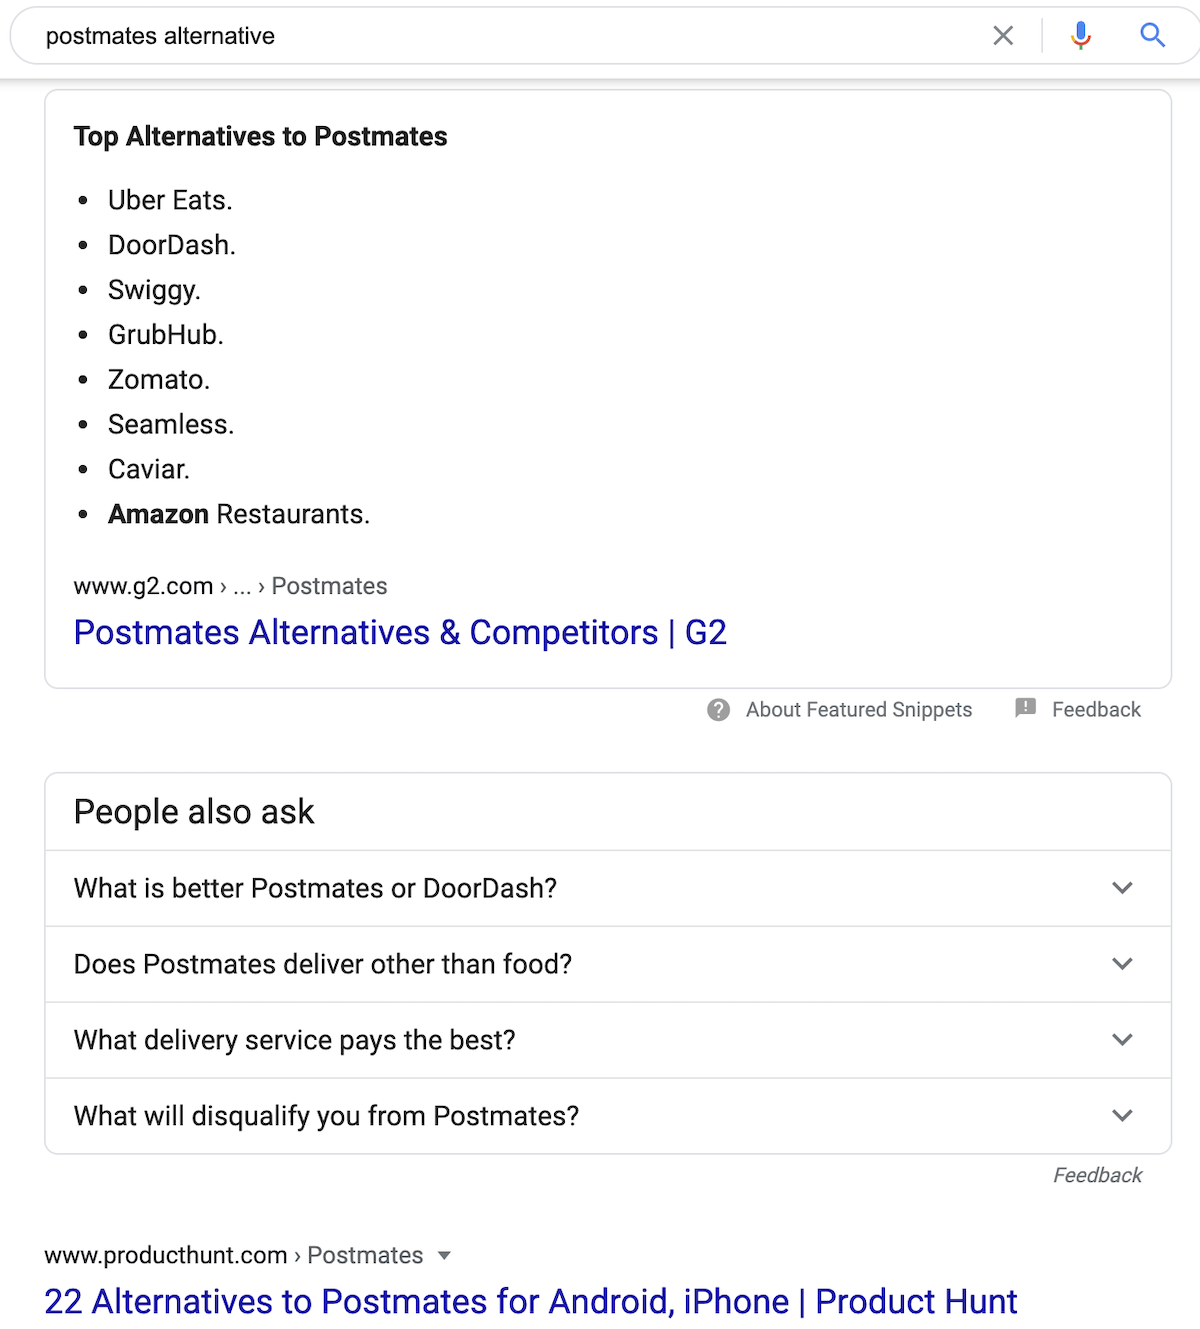Click the Feedback link below People also ask

click(x=1097, y=1174)
